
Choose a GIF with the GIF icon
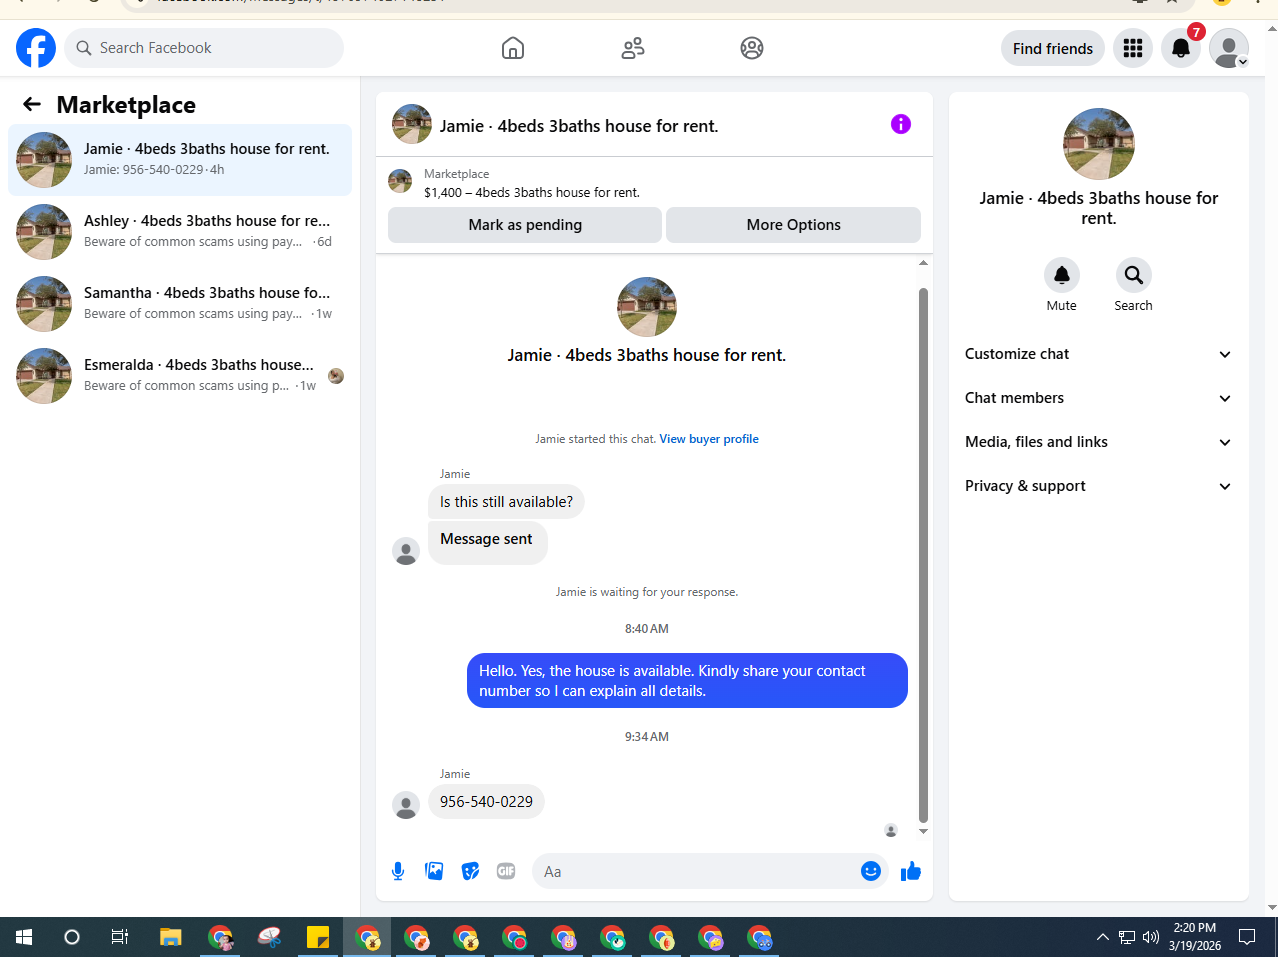click(x=506, y=871)
